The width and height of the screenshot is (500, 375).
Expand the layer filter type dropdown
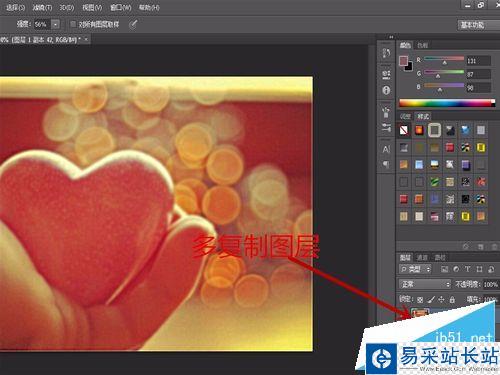[x=415, y=269]
